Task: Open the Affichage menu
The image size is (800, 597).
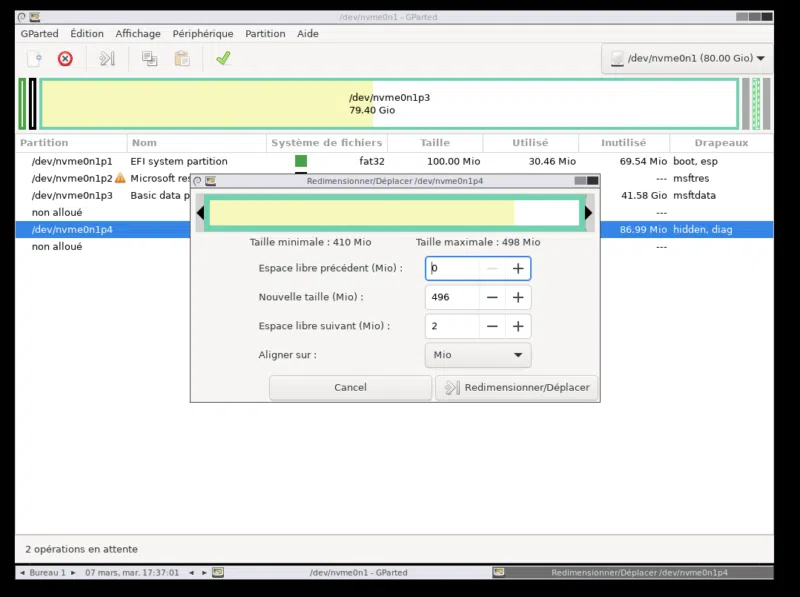Action: click(138, 34)
